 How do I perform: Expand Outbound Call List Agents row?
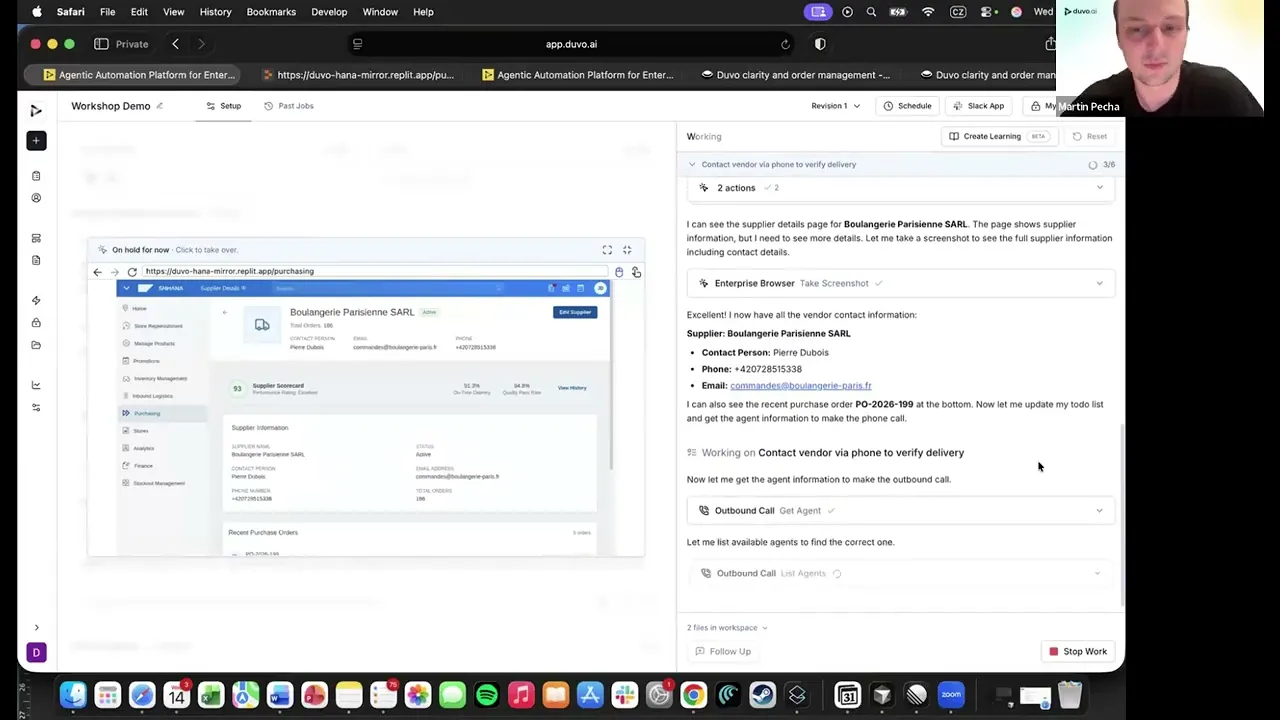pos(900,573)
